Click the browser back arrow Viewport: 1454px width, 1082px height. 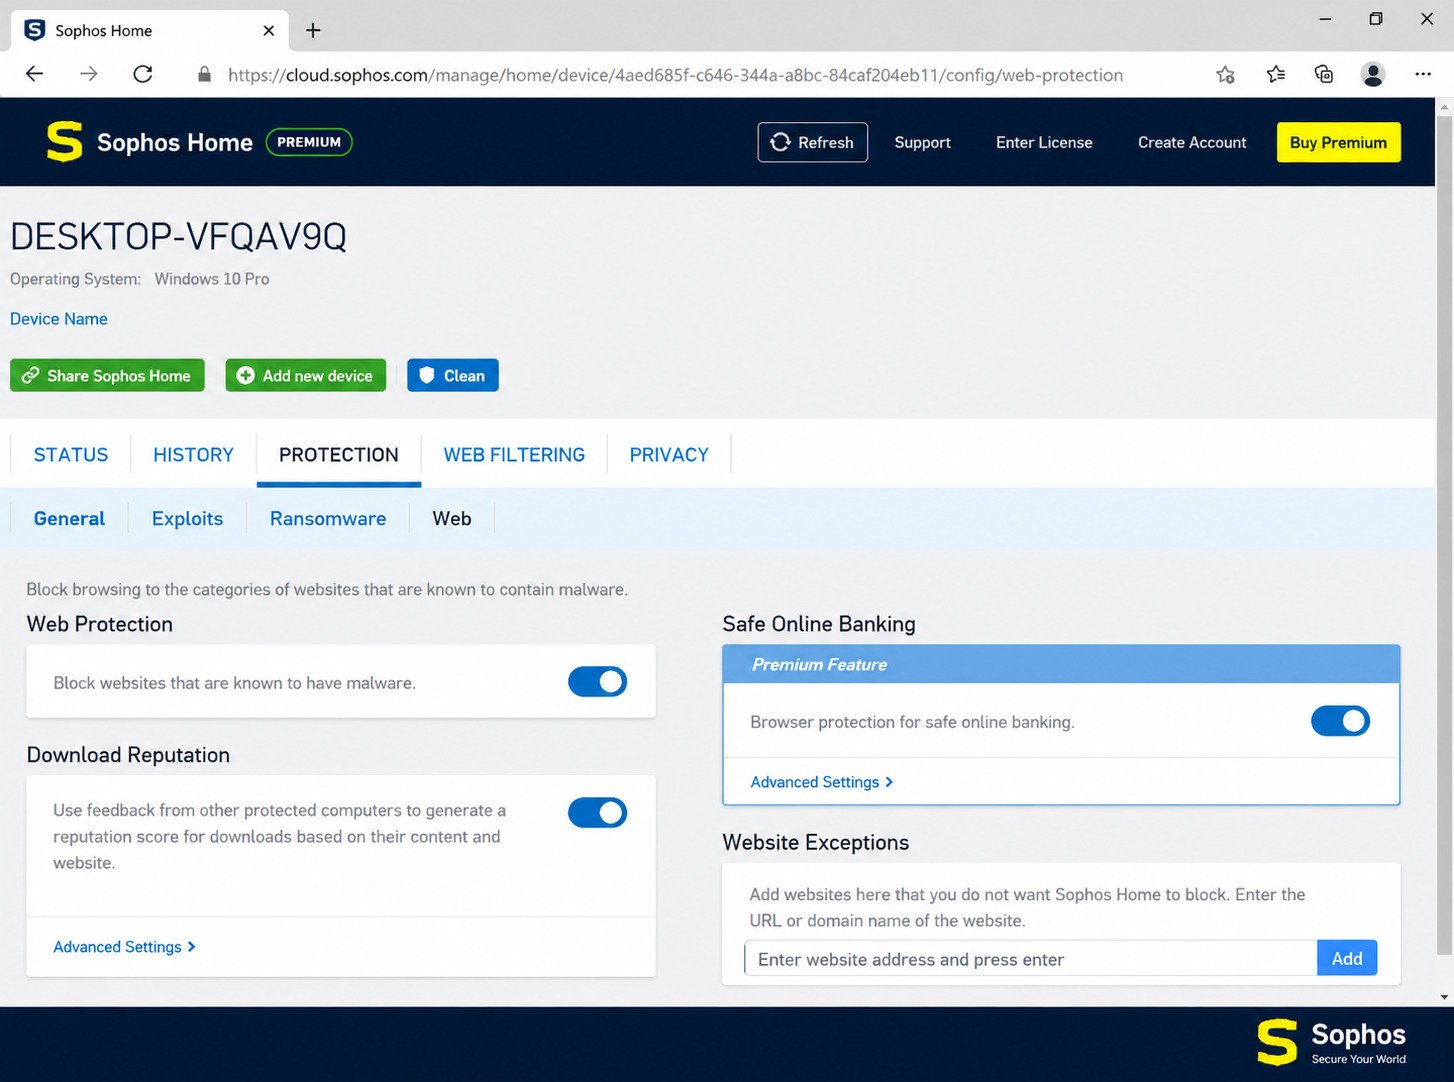(x=35, y=74)
